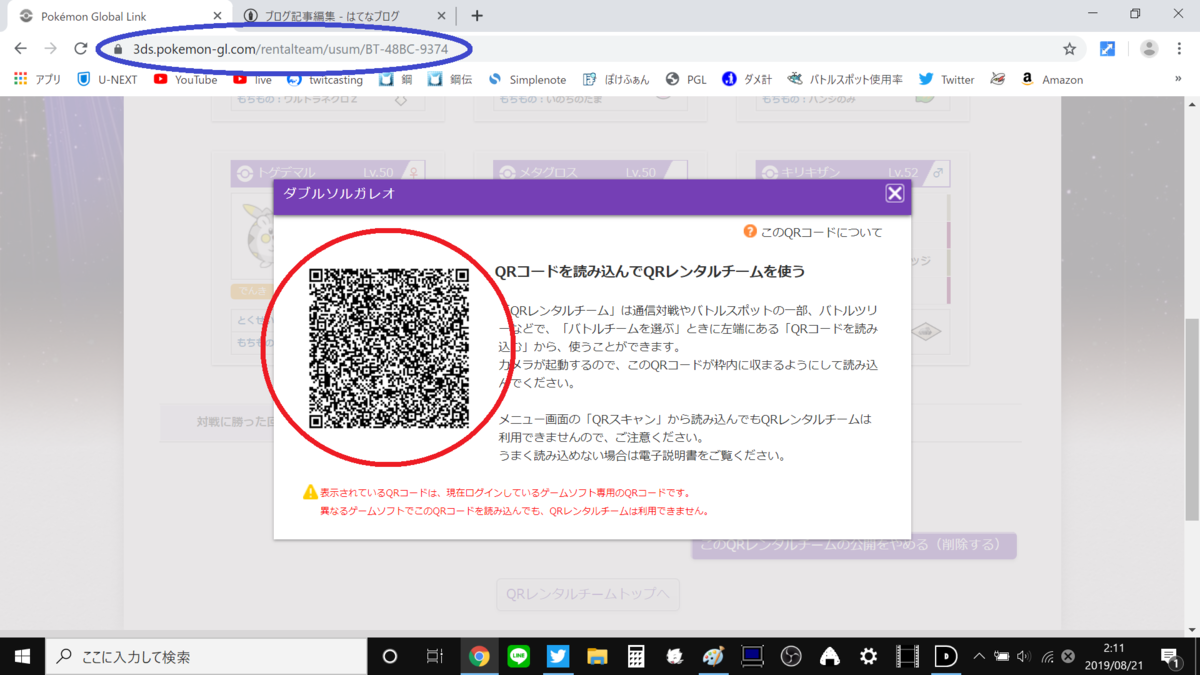This screenshot has height=675, width=1200.
Task: Open the バトルスポット使用率 bookmark
Action: (845, 79)
